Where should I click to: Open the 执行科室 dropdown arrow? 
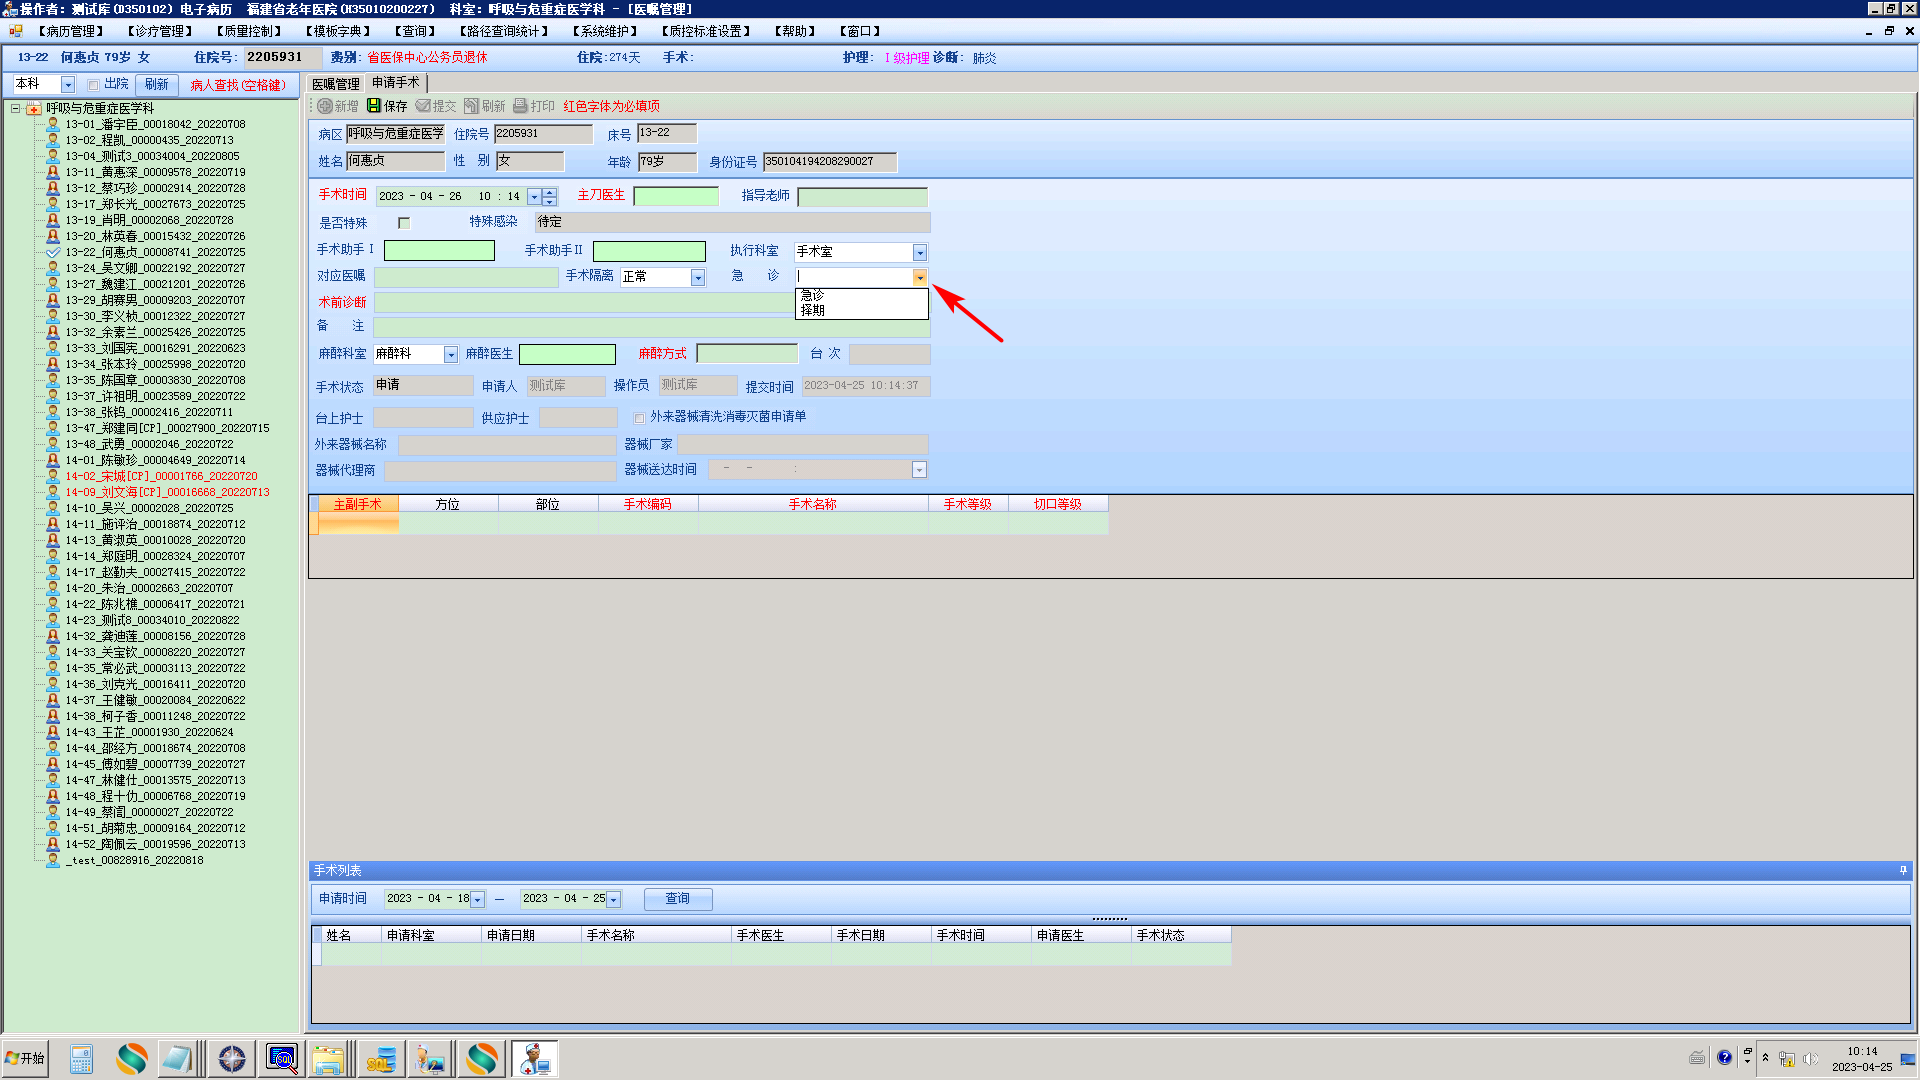(x=920, y=253)
